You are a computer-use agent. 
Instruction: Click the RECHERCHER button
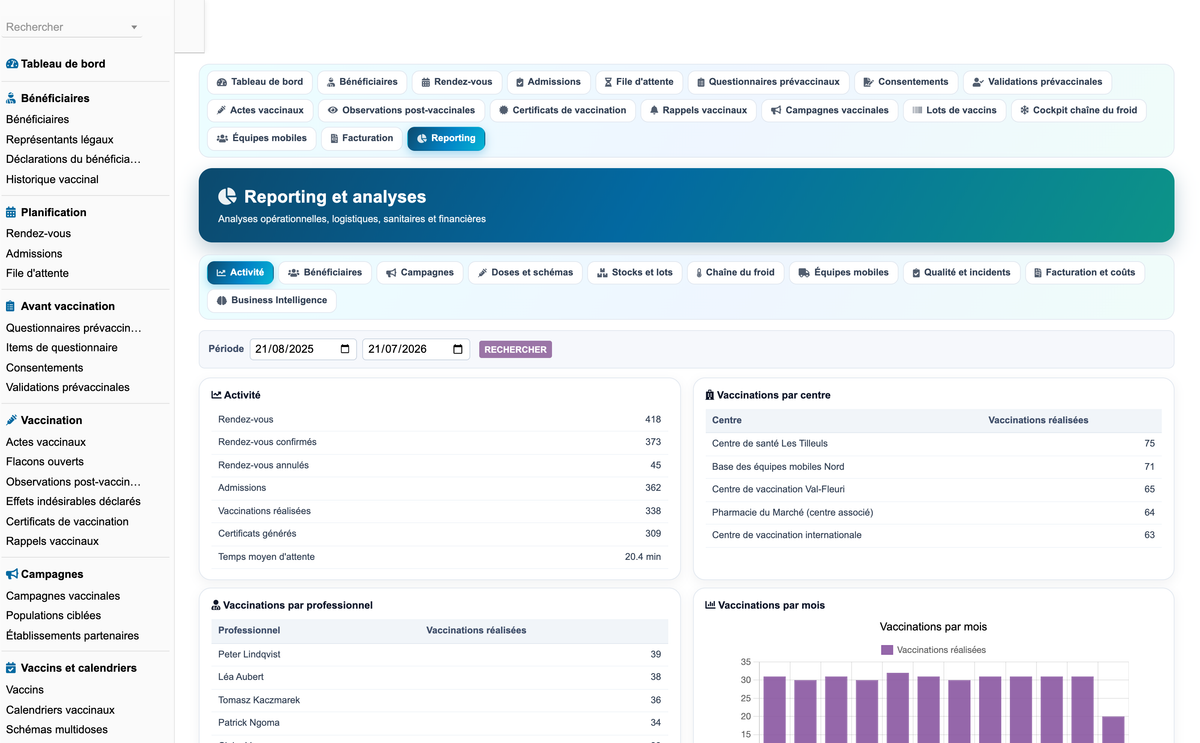pos(515,349)
